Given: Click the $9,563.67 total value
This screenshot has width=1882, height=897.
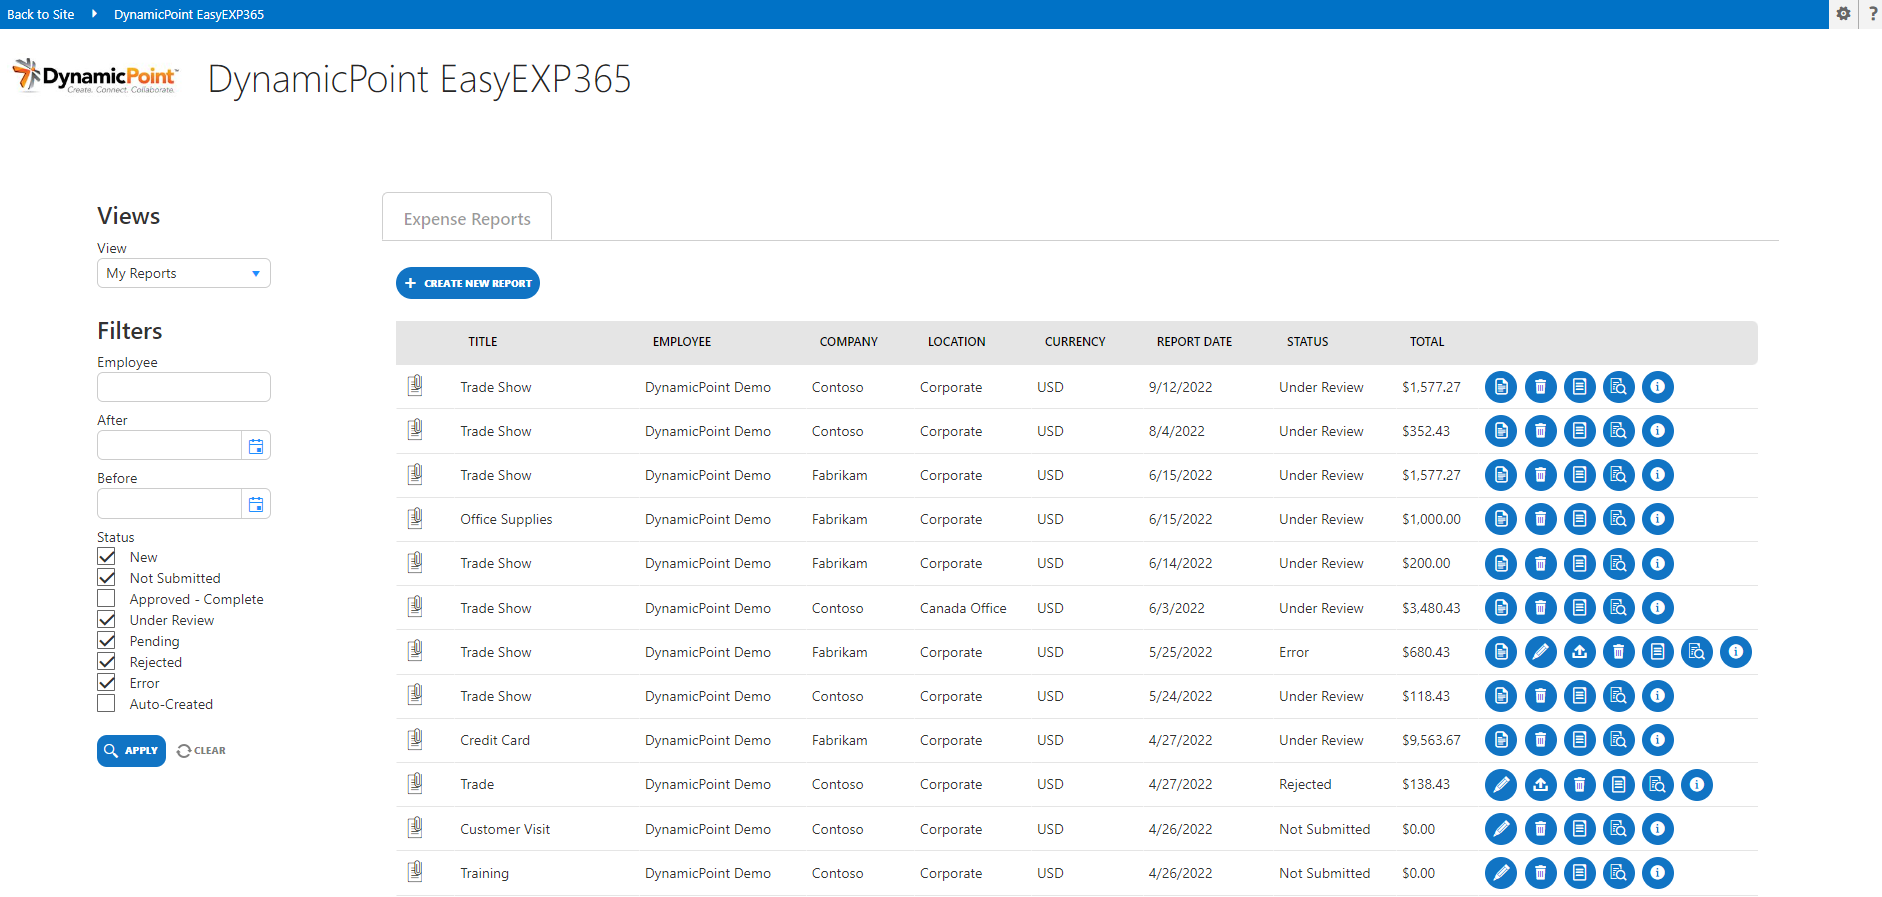Looking at the screenshot, I should [1431, 740].
